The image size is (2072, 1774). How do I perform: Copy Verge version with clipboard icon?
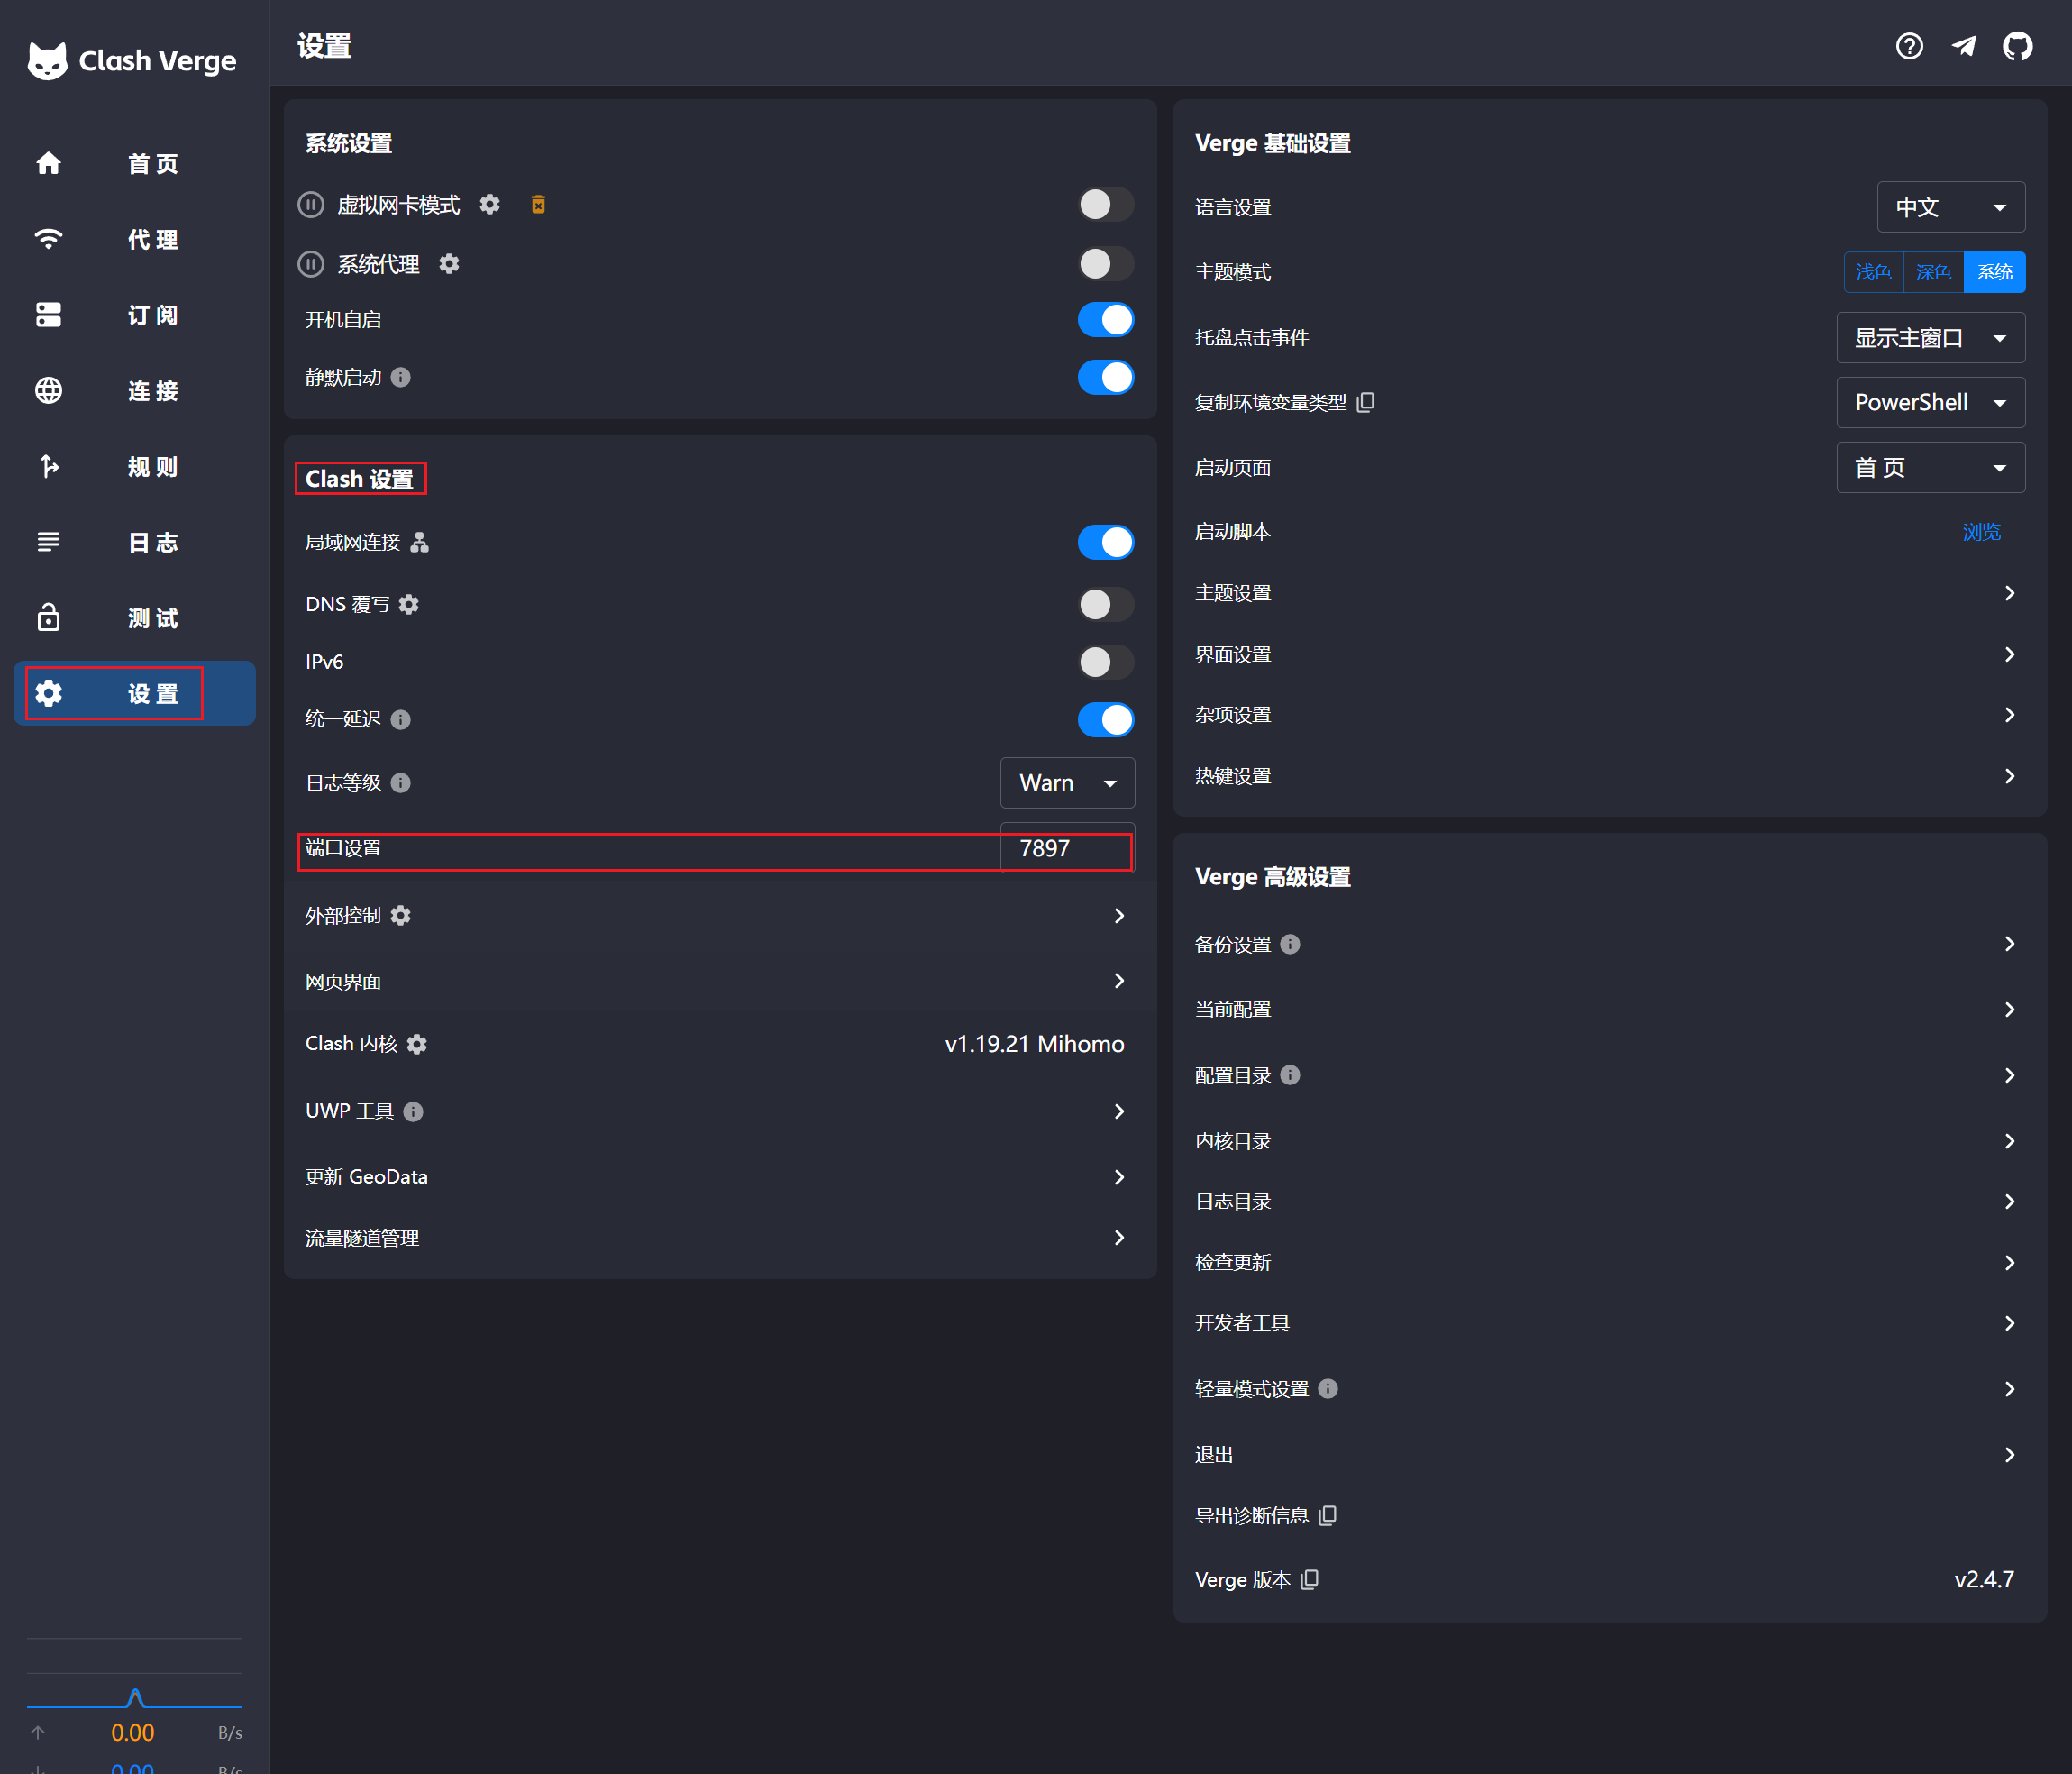(1310, 1579)
